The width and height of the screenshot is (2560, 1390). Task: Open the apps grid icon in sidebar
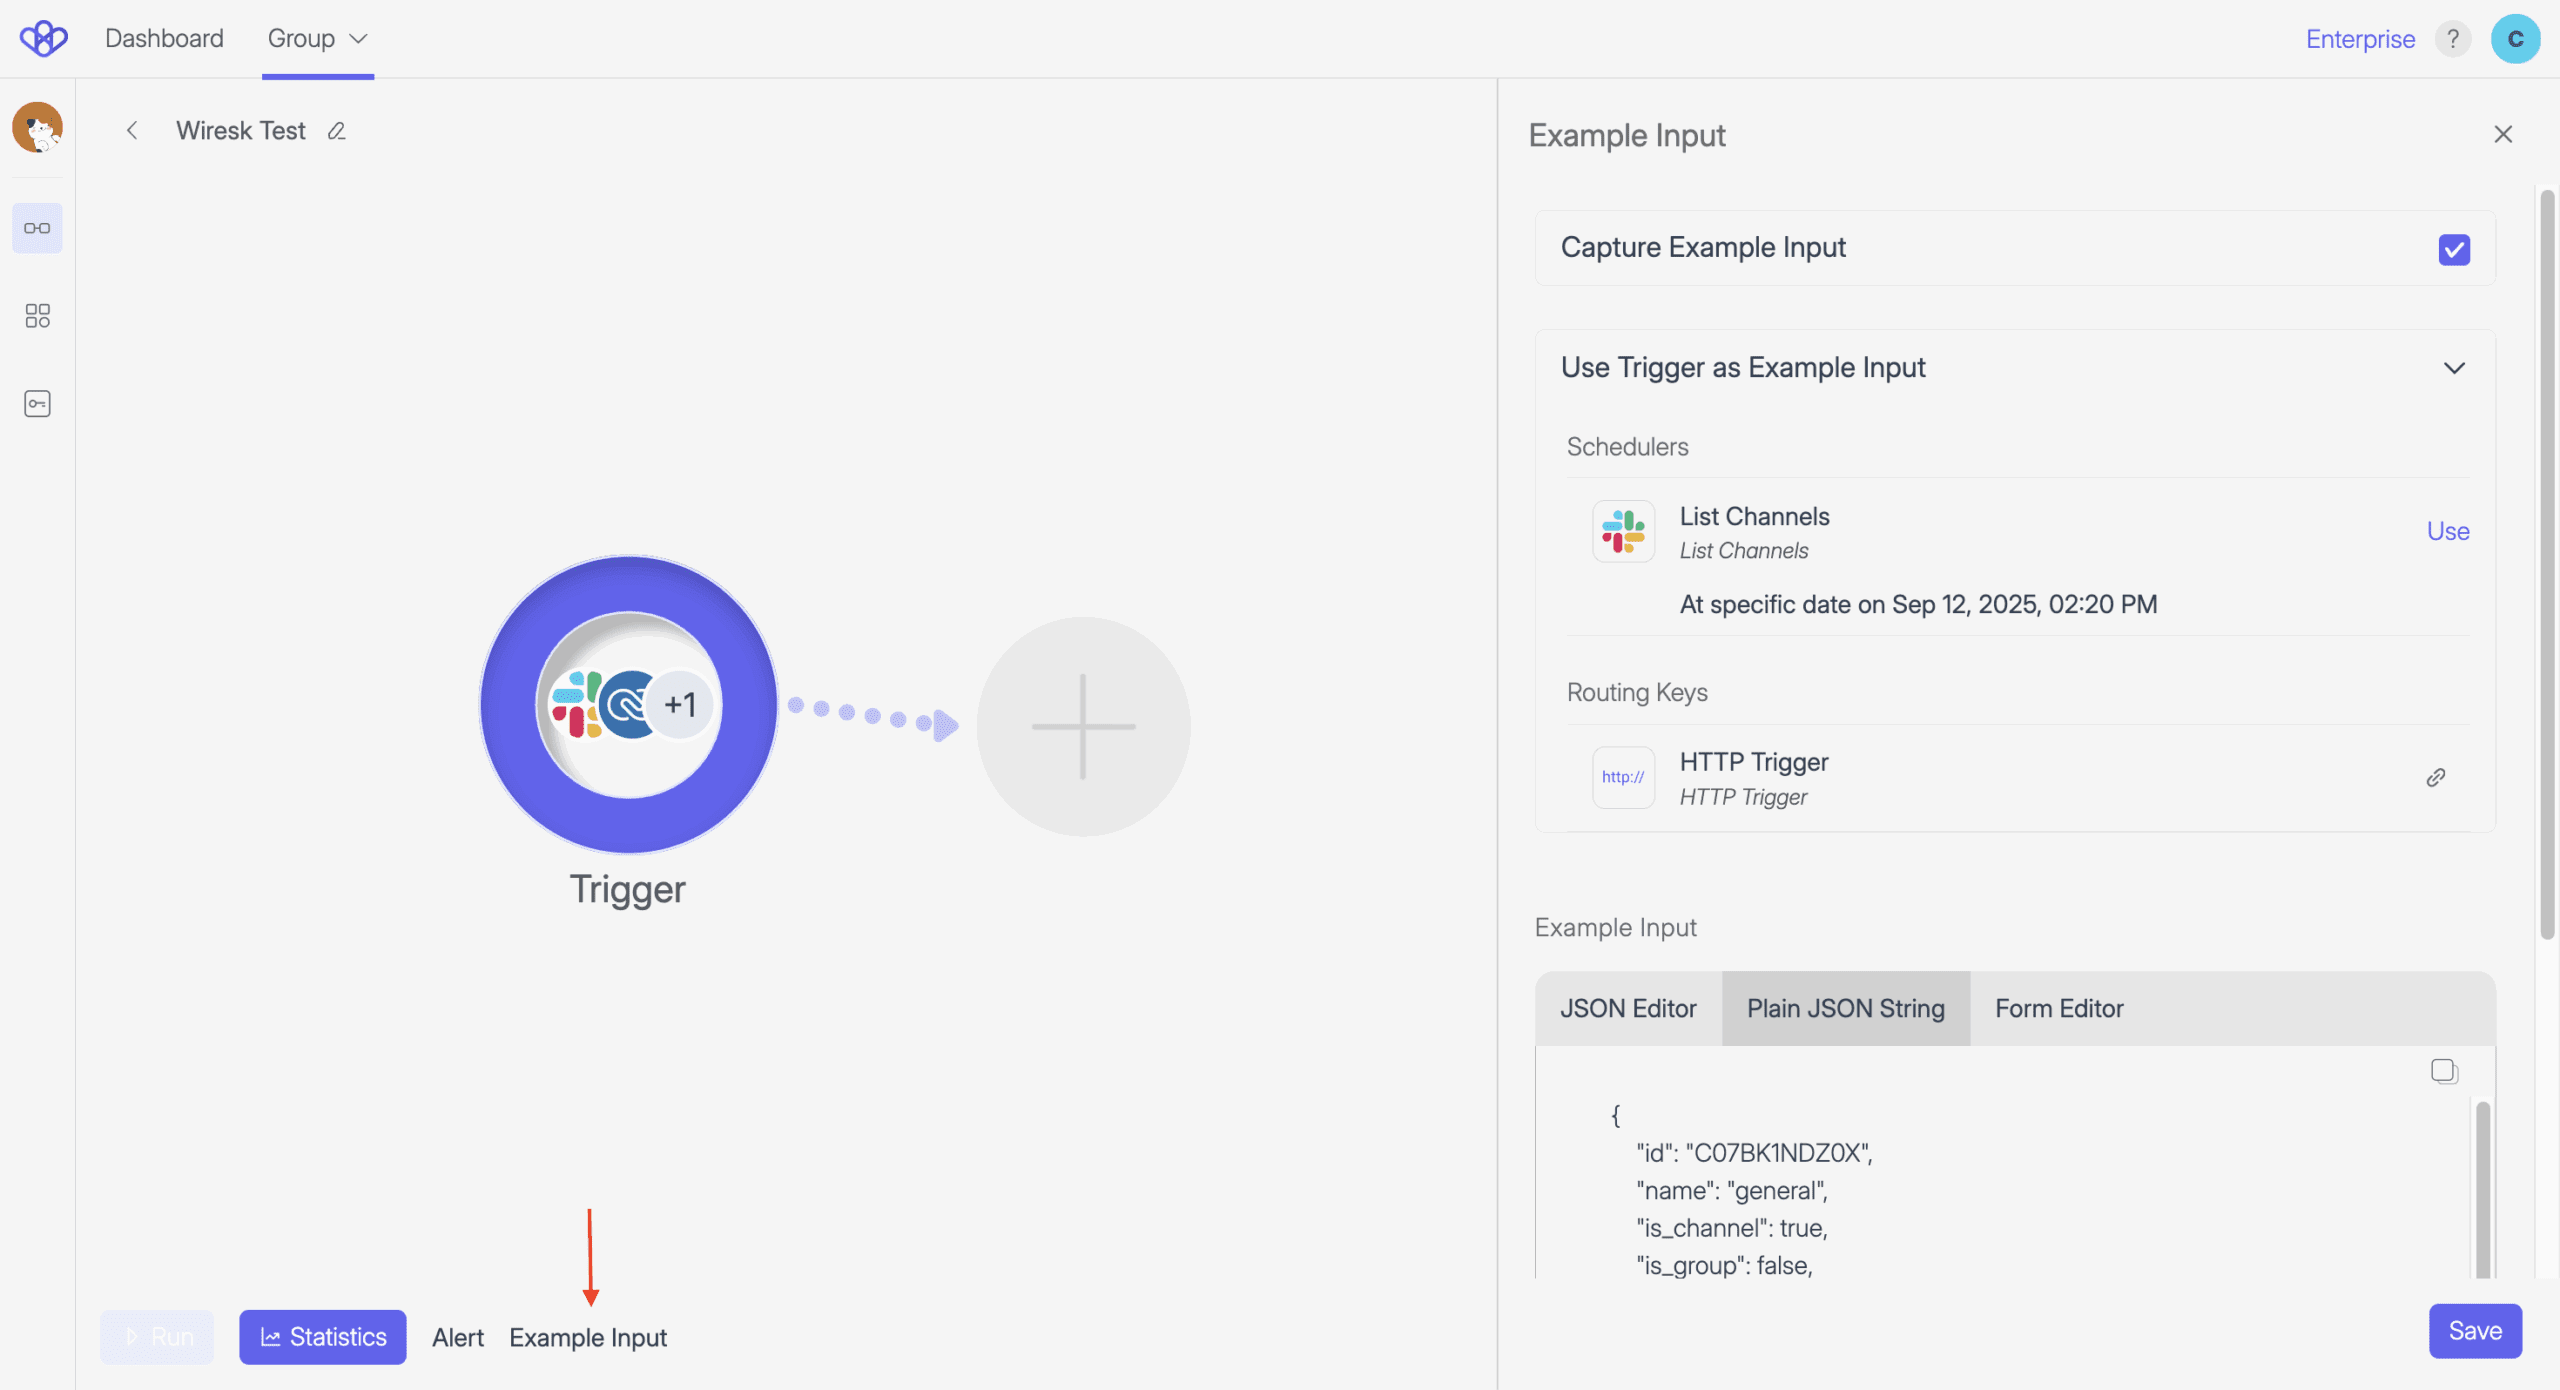pyautogui.click(x=37, y=316)
